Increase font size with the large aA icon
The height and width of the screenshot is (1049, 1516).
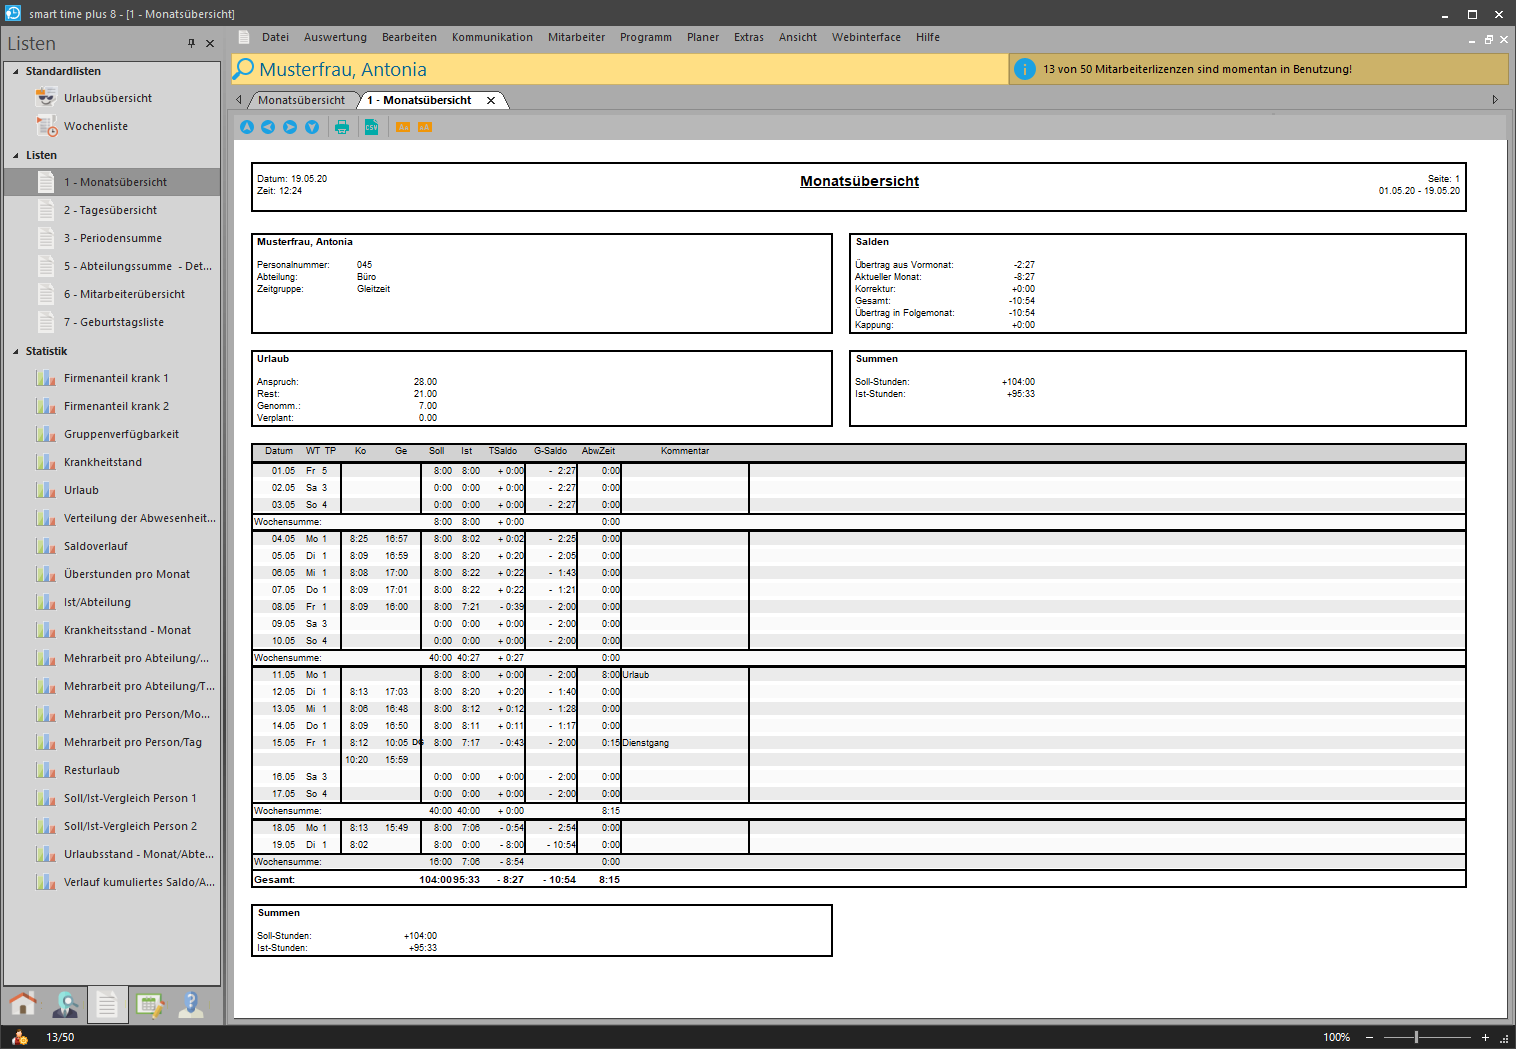coord(424,127)
